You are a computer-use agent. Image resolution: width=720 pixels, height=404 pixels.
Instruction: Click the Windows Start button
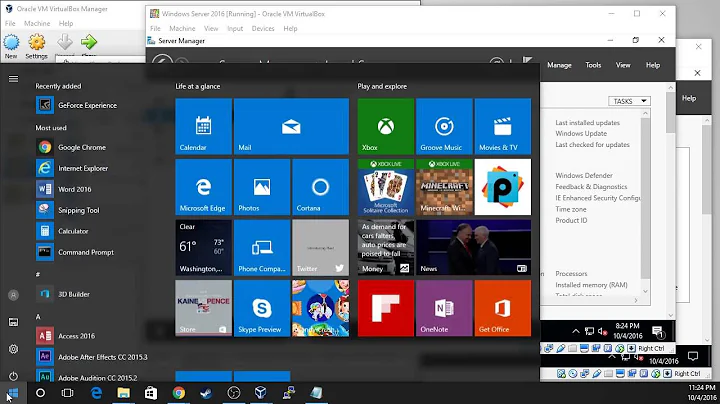click(x=13, y=393)
